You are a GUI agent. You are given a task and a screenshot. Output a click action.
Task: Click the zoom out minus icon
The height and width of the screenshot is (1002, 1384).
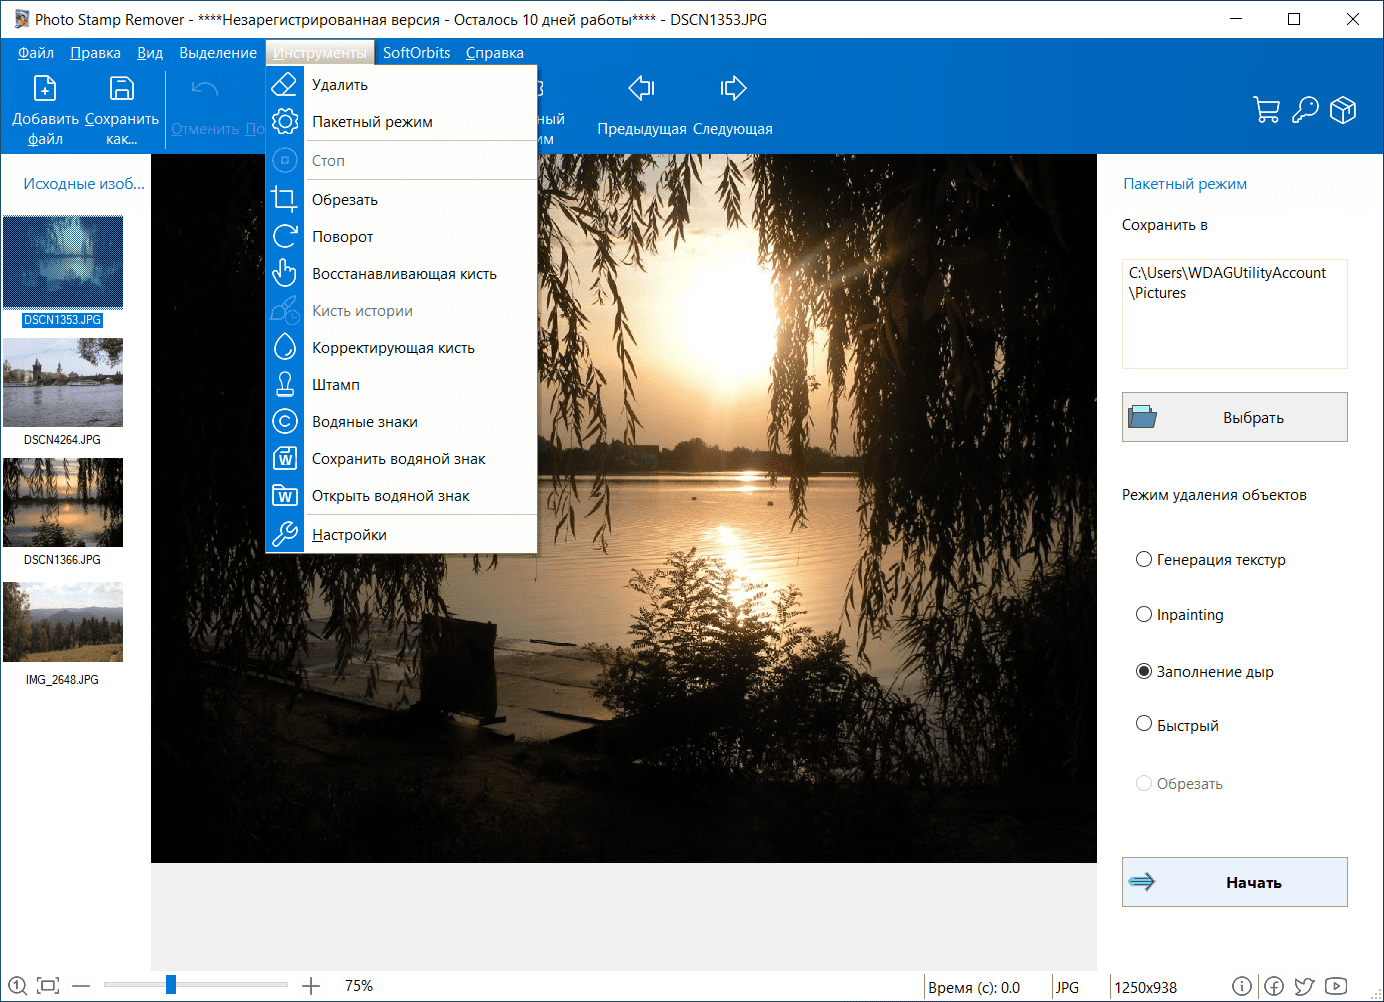pos(81,986)
